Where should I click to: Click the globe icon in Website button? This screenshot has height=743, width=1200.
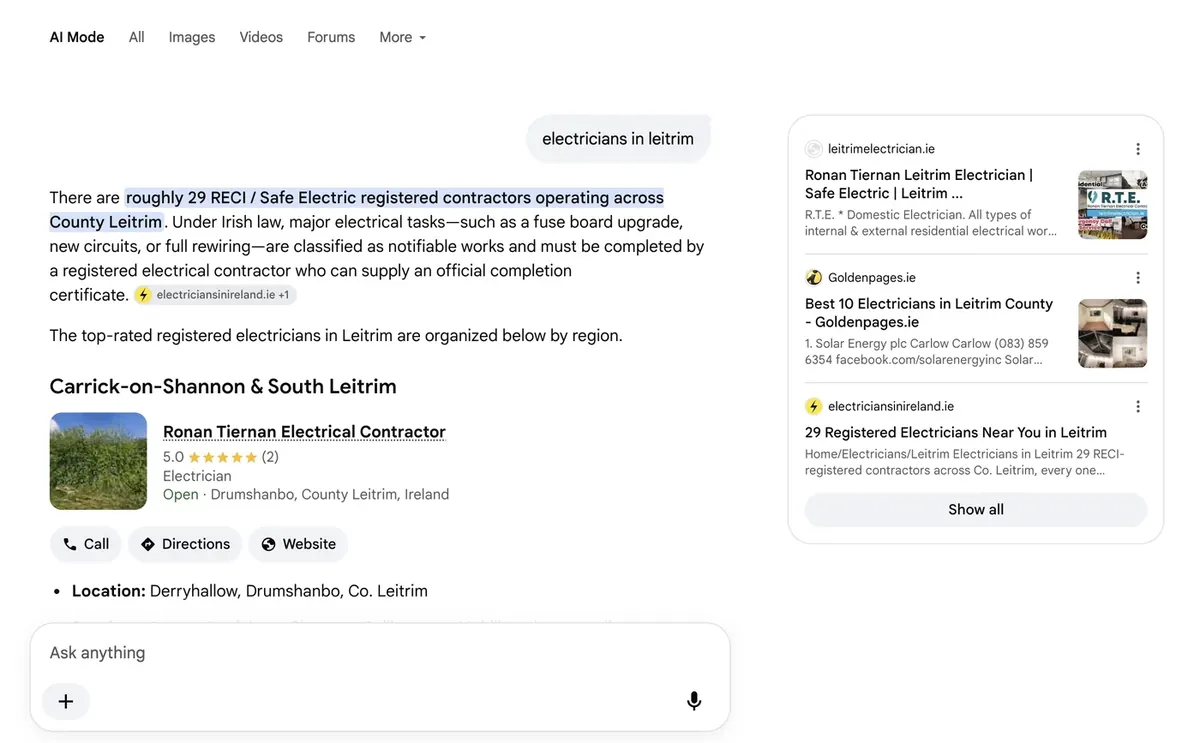pyautogui.click(x=268, y=544)
